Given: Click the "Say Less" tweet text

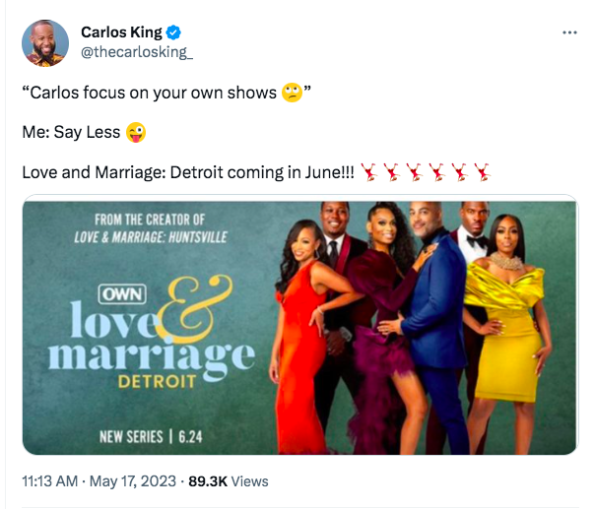Looking at the screenshot, I should [x=87, y=132].
